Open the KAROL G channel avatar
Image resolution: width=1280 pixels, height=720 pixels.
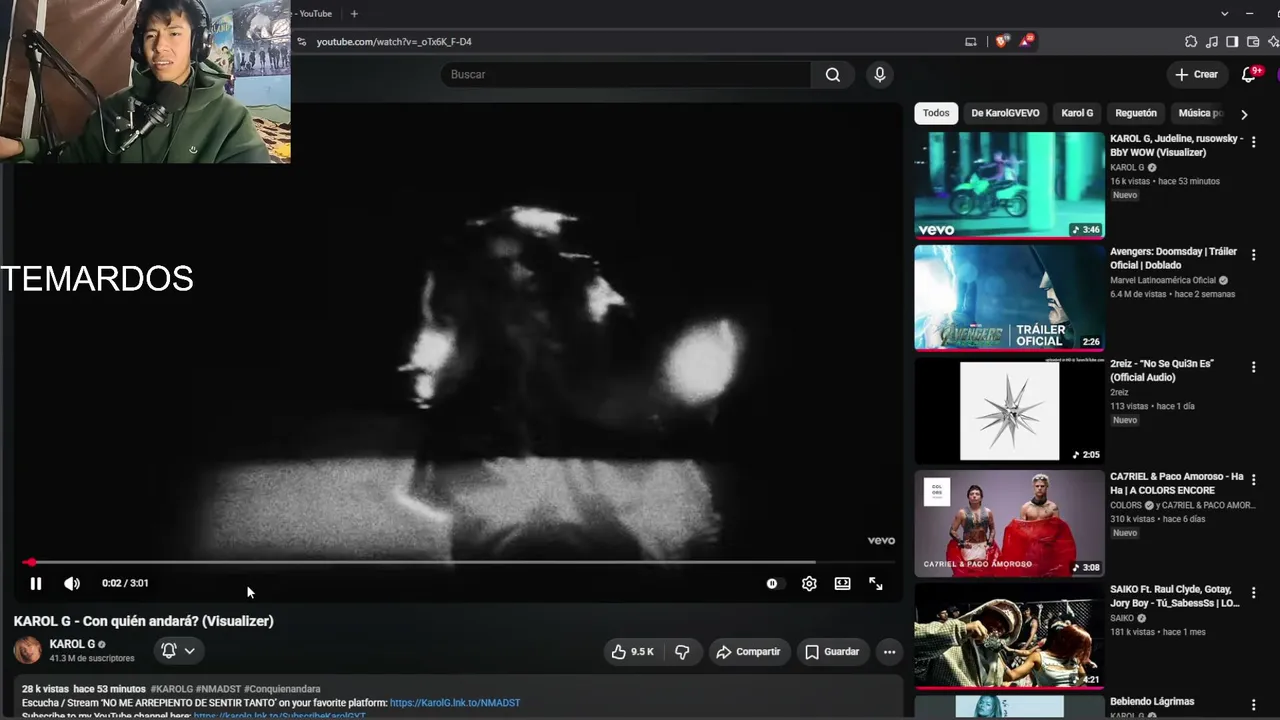click(x=28, y=650)
